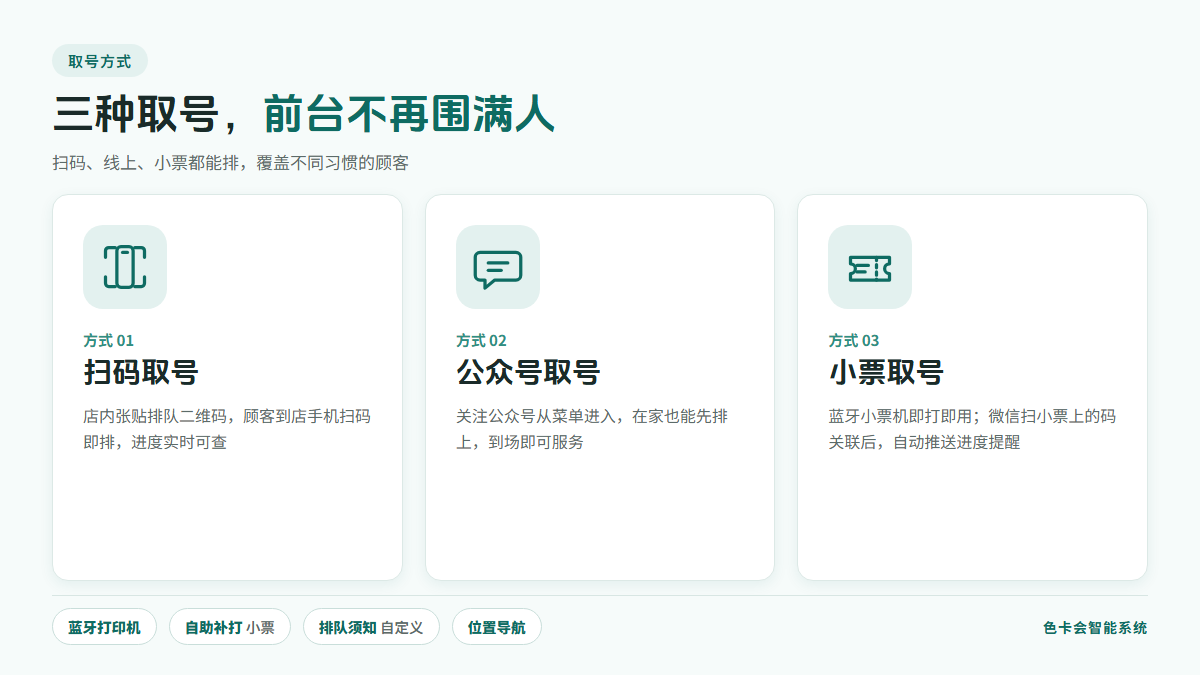Viewport: 1200px width, 675px height.
Task: Click the 方式 02 label
Action: [x=482, y=340]
